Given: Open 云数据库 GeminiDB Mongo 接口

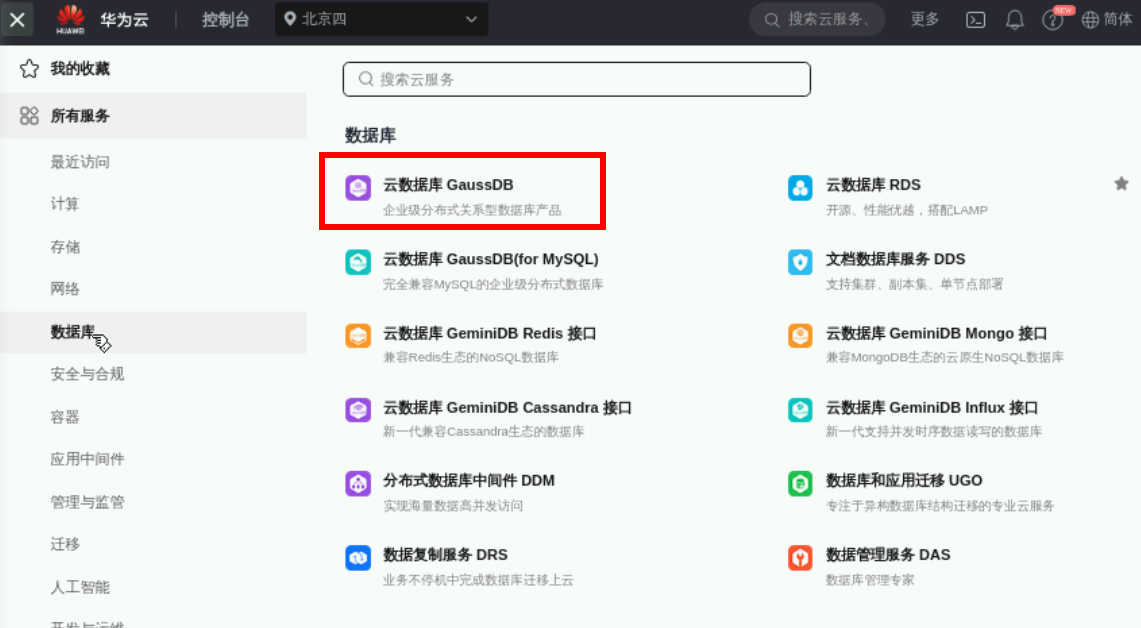Looking at the screenshot, I should (937, 333).
